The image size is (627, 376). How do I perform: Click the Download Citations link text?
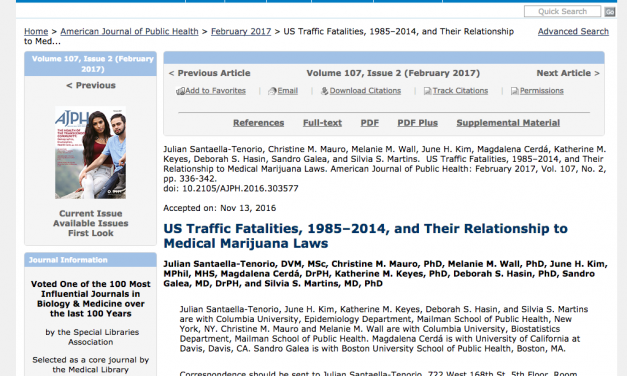pyautogui.click(x=365, y=91)
